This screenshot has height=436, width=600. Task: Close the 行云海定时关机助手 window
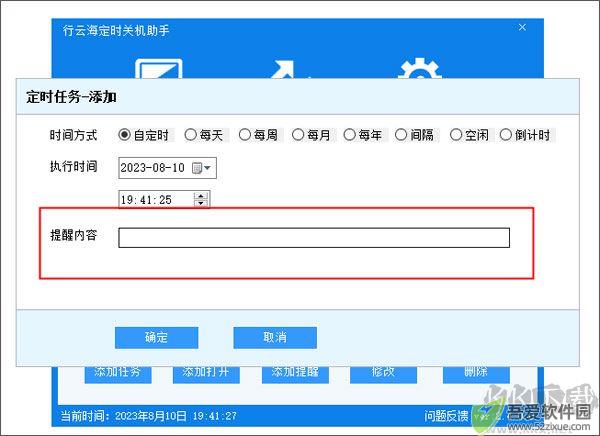[522, 27]
